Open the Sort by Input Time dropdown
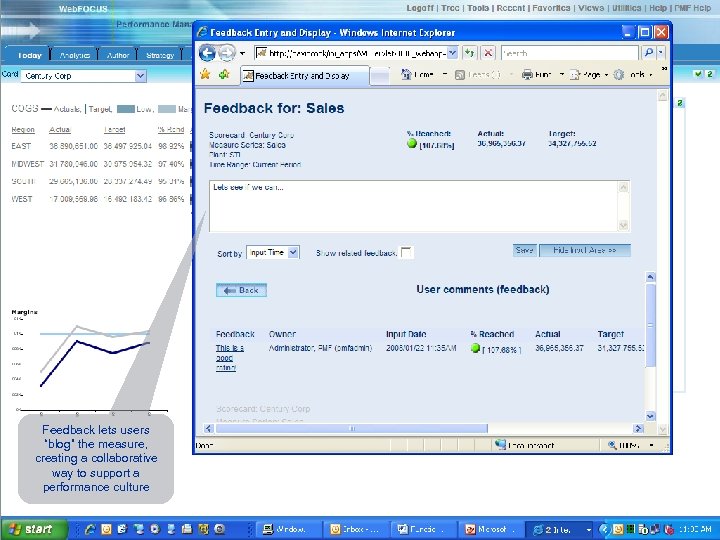Image resolution: width=720 pixels, height=540 pixels. click(x=273, y=253)
